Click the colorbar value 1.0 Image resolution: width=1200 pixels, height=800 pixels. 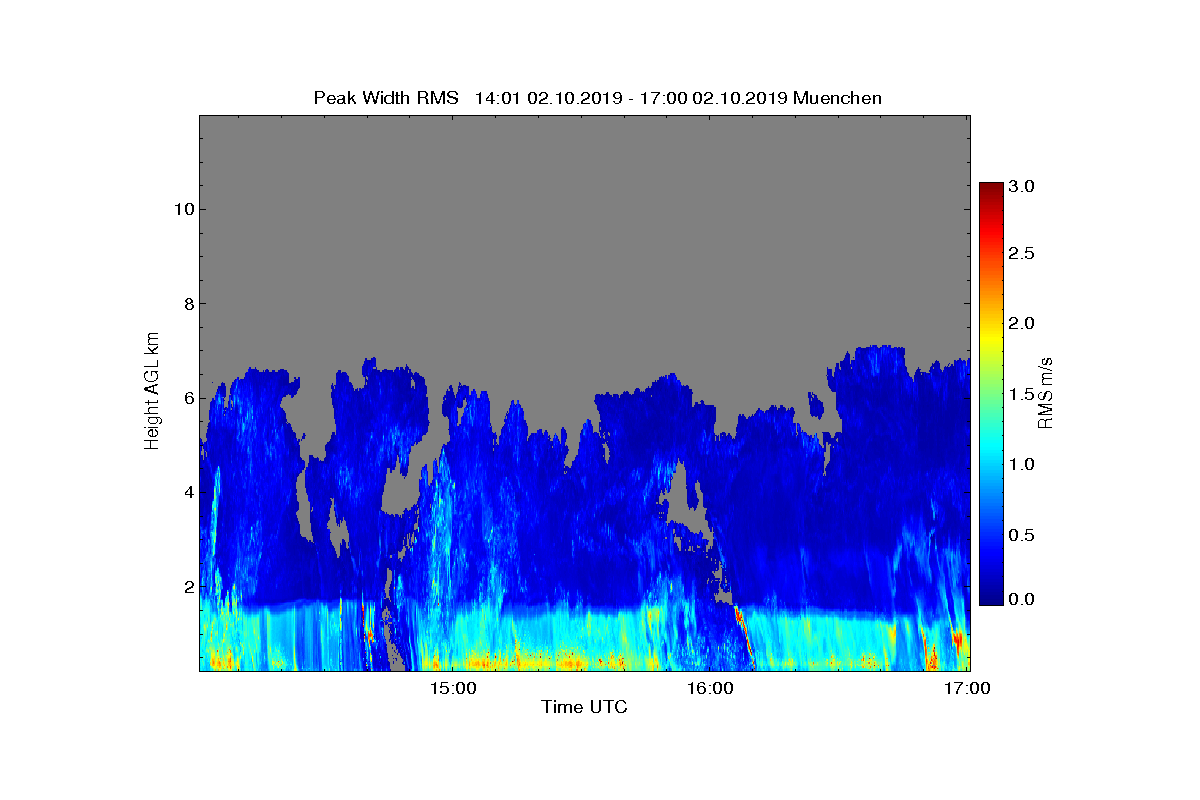[1022, 464]
